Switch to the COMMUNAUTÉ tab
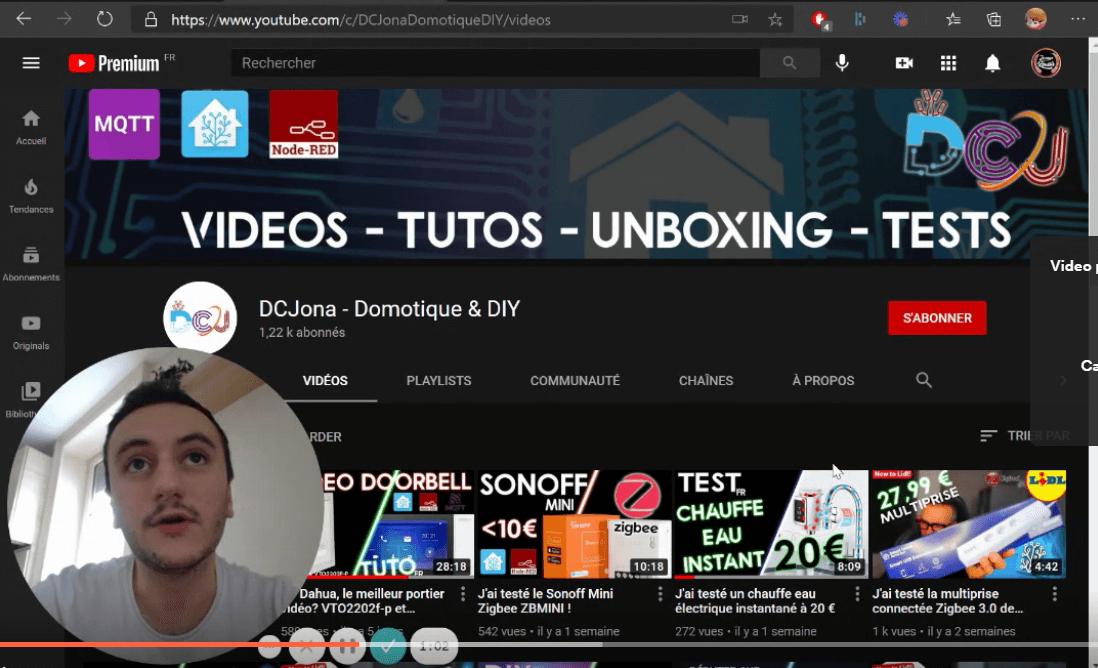 coord(575,381)
